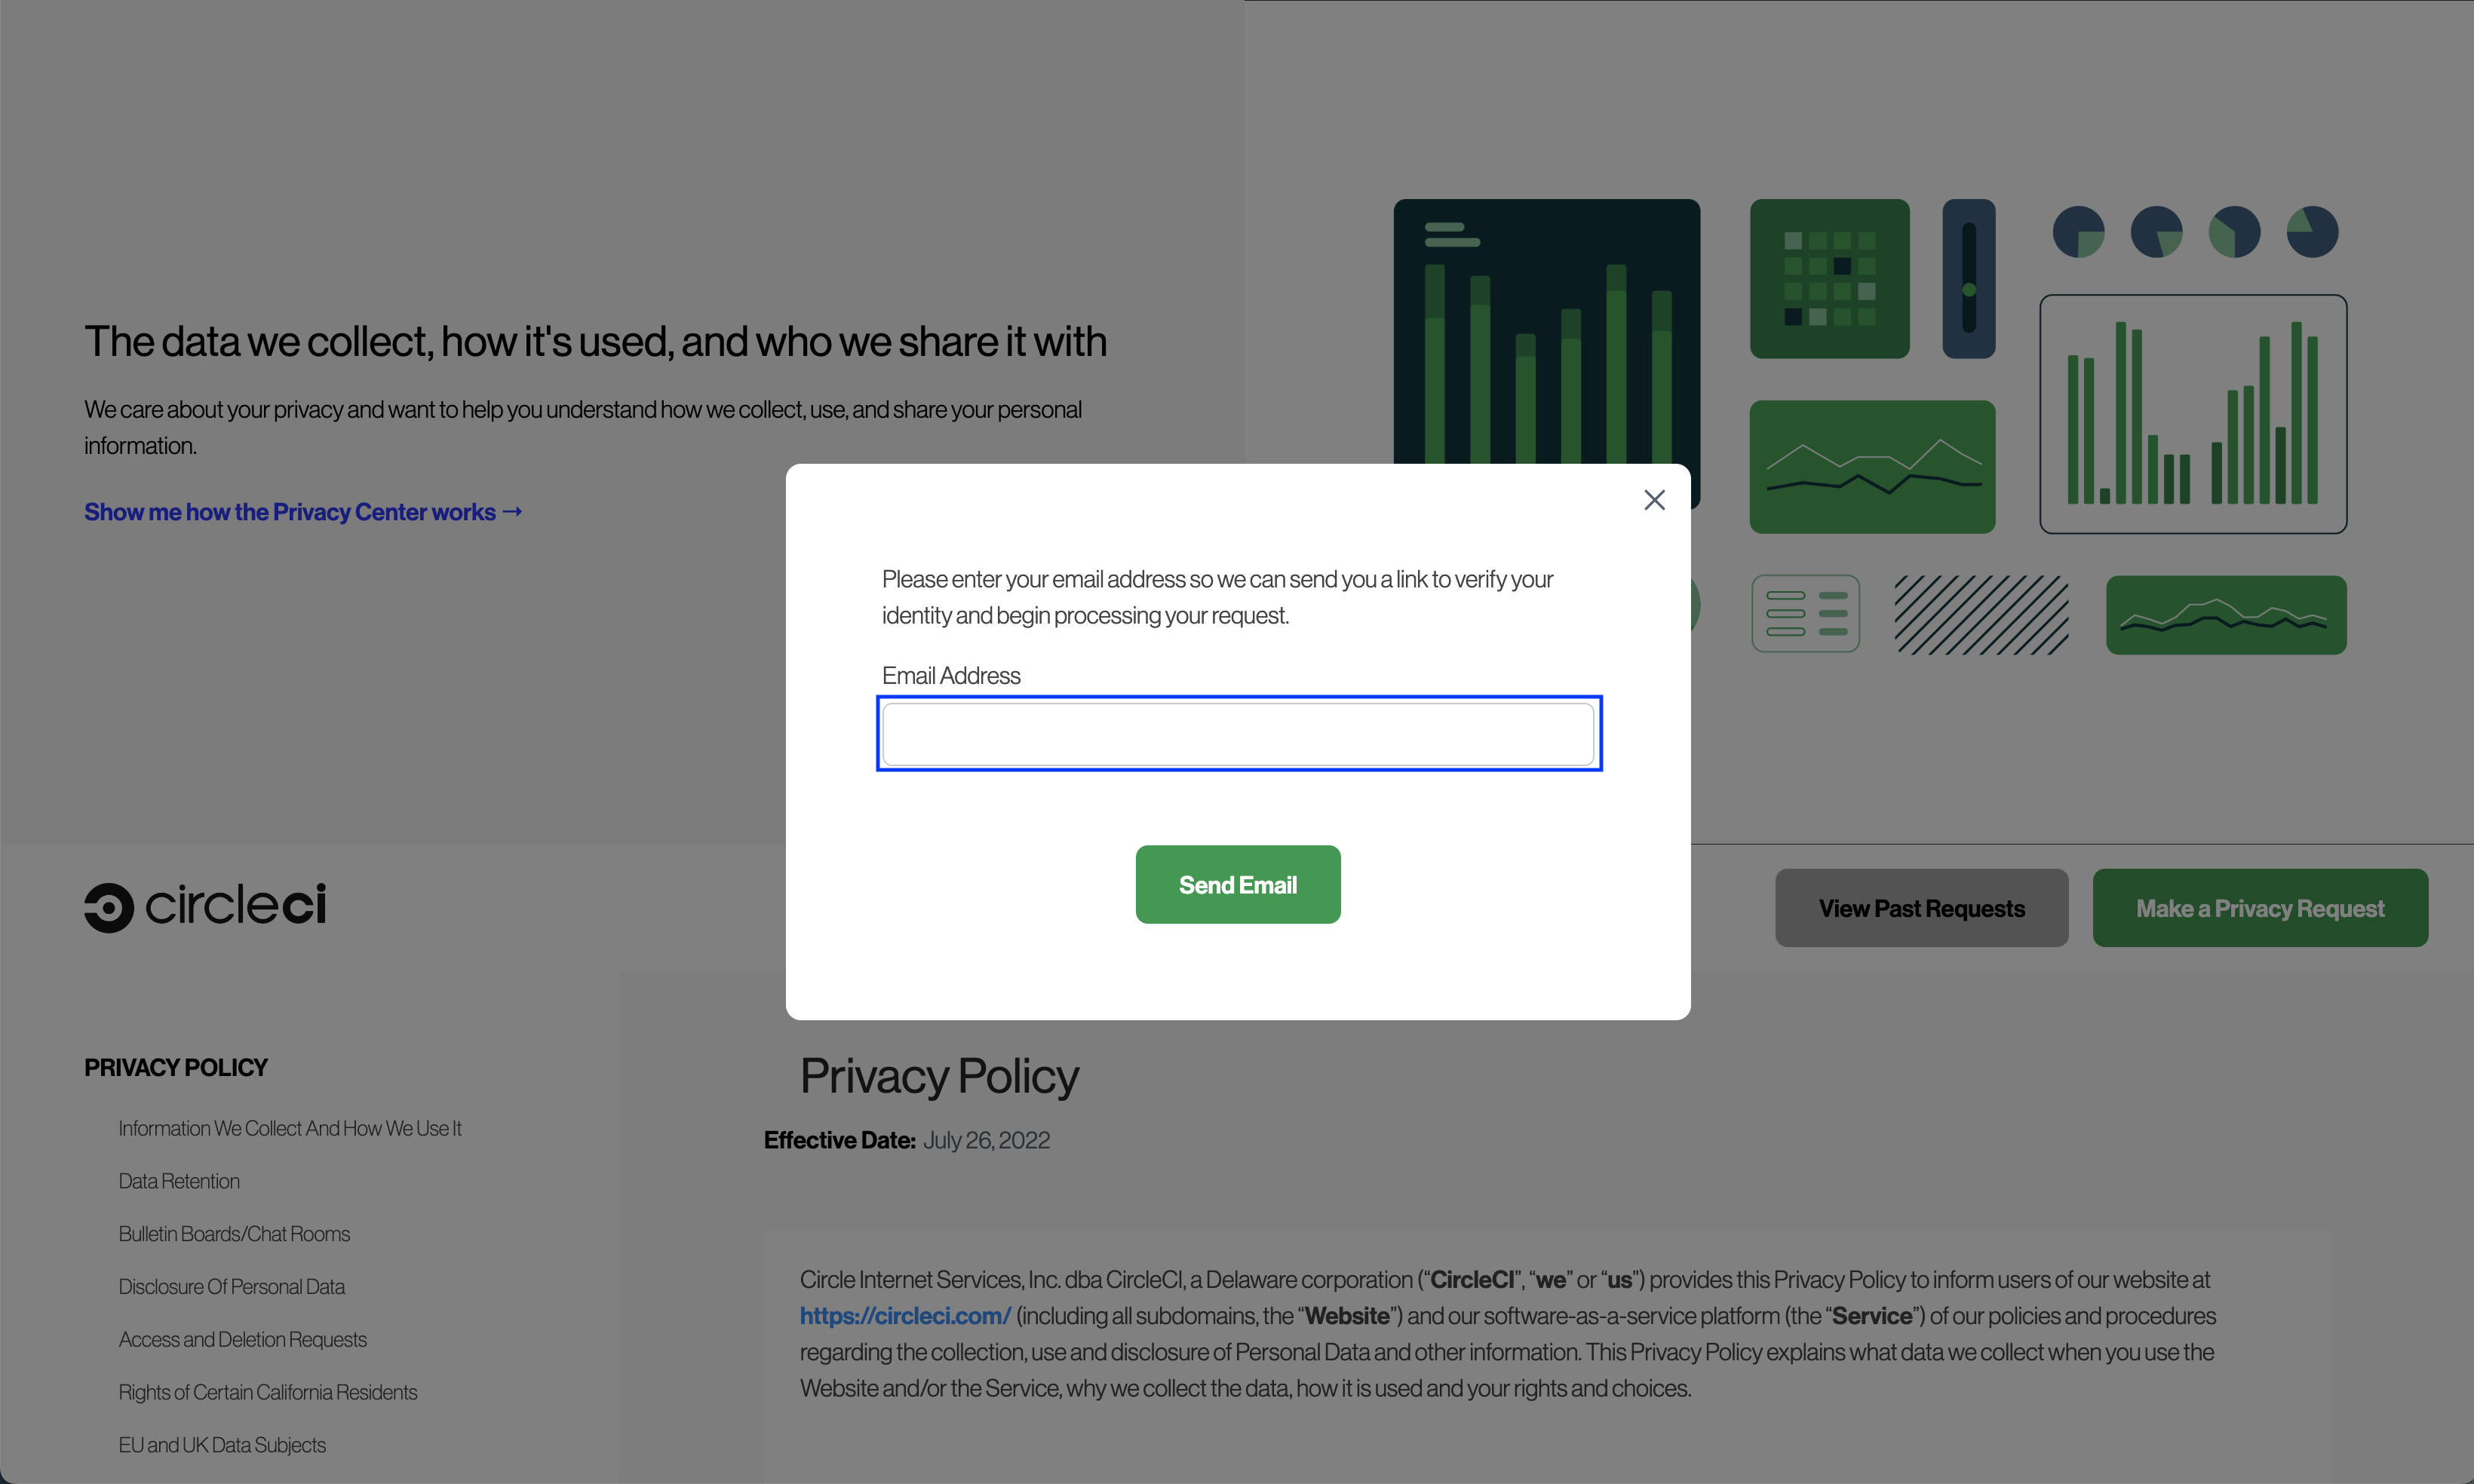Jump to Bulletin Boards/Chat Rooms section
2474x1484 pixels.
click(x=234, y=1234)
